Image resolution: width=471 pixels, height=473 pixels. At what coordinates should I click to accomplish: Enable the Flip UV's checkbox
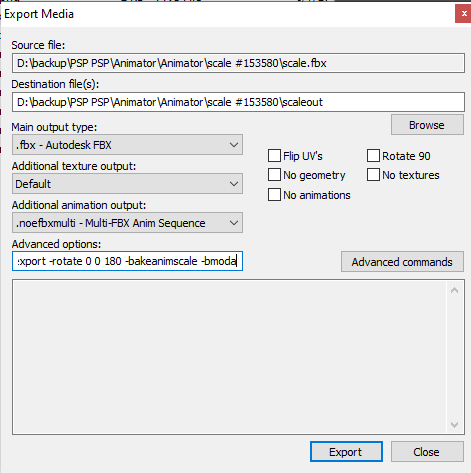coord(274,156)
